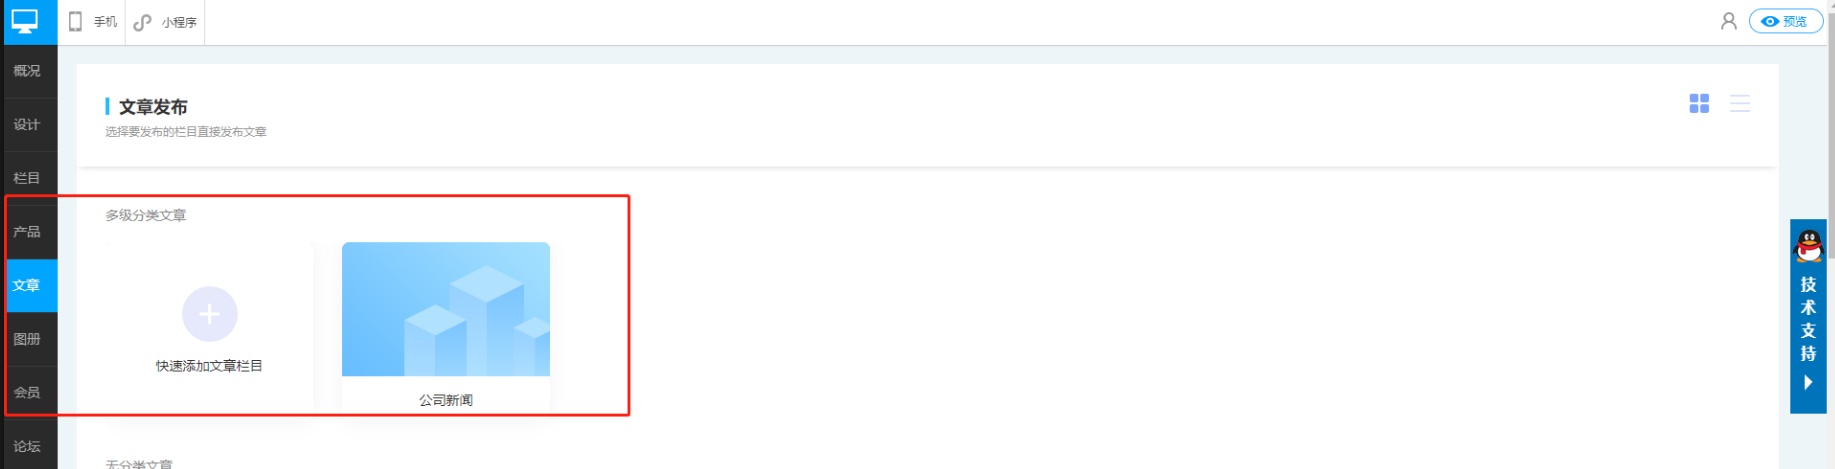Open the 产品 sidebar menu
Viewport: 1835px width, 469px height.
click(27, 232)
